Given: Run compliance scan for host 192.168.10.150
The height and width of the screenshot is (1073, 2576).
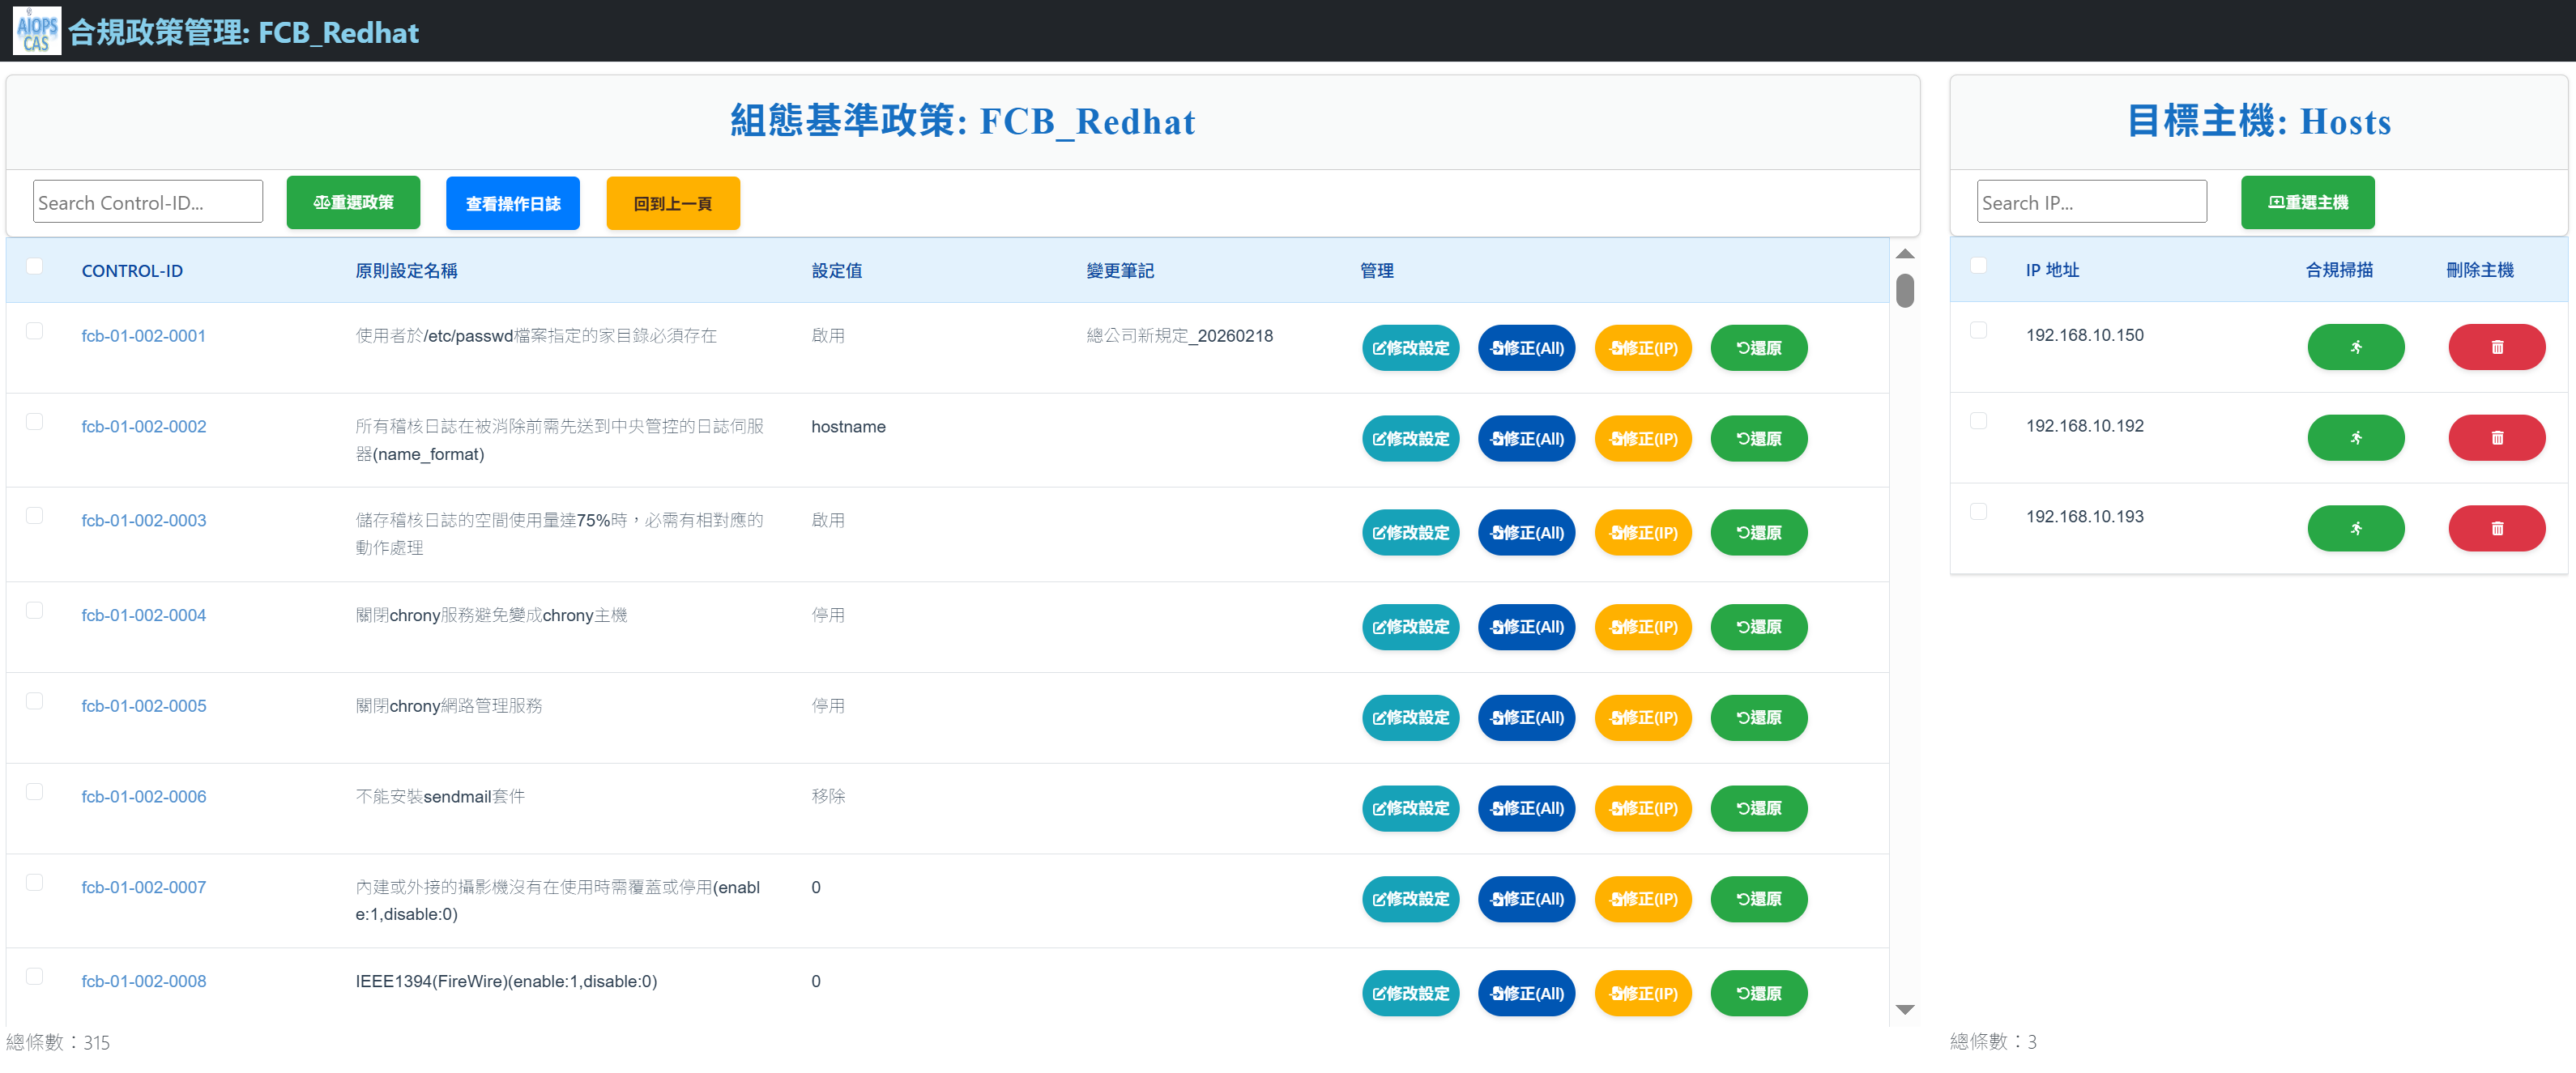Looking at the screenshot, I should click(2355, 347).
